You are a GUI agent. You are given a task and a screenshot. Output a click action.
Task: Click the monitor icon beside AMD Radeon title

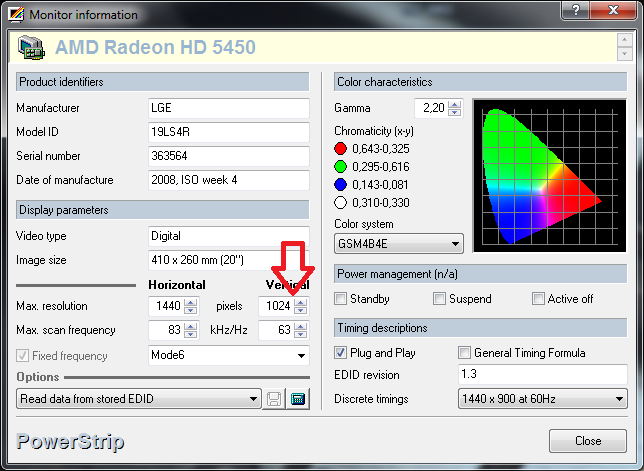(31, 48)
